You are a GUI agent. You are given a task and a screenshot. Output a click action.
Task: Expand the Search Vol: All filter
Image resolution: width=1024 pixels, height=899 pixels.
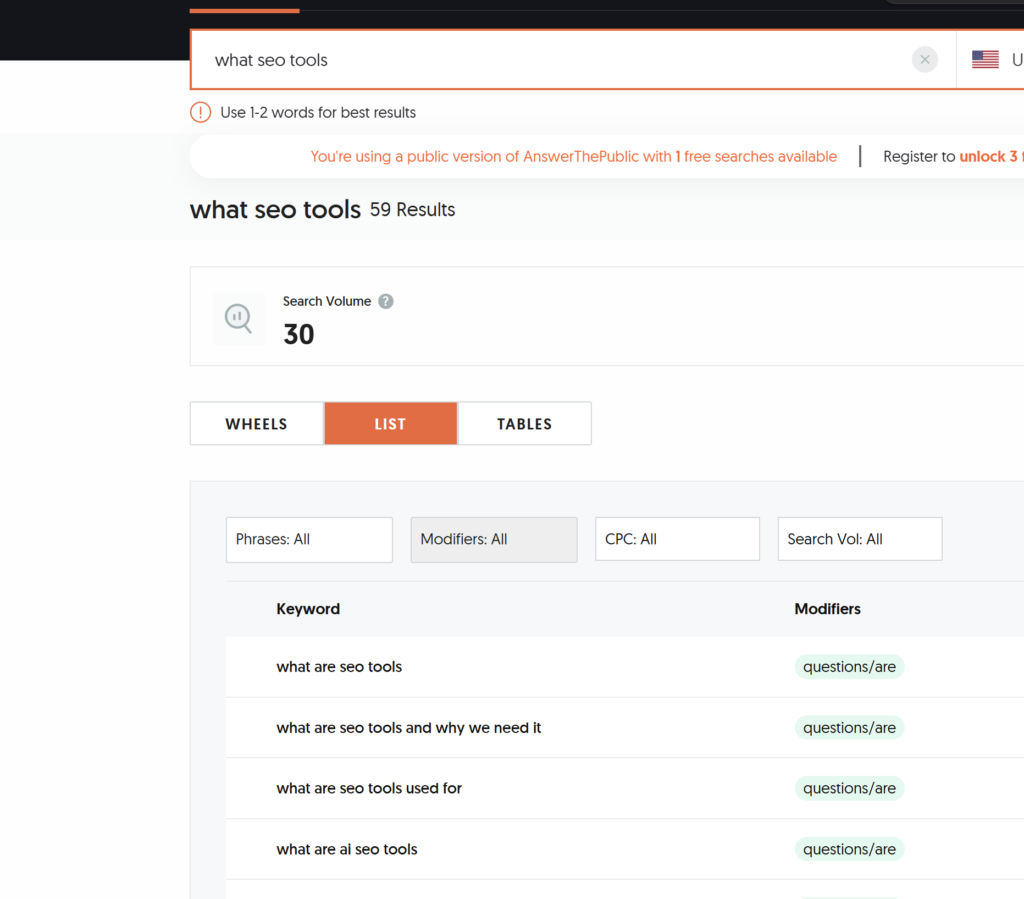(860, 539)
